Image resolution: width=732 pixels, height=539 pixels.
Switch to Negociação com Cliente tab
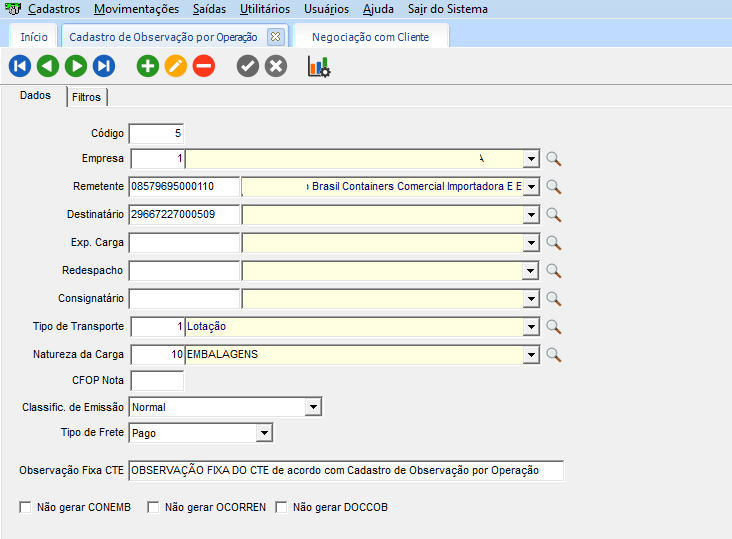(370, 37)
